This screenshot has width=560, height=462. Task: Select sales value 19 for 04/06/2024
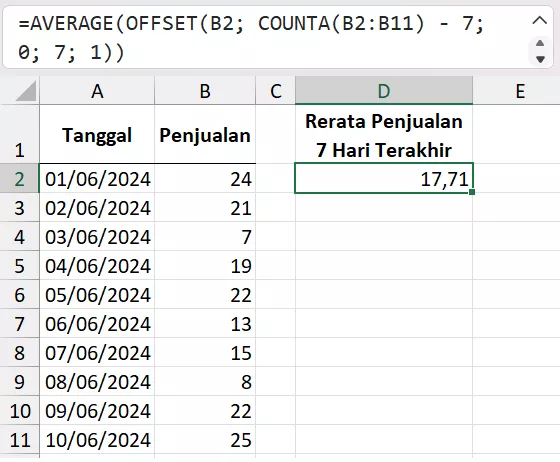[x=205, y=265]
